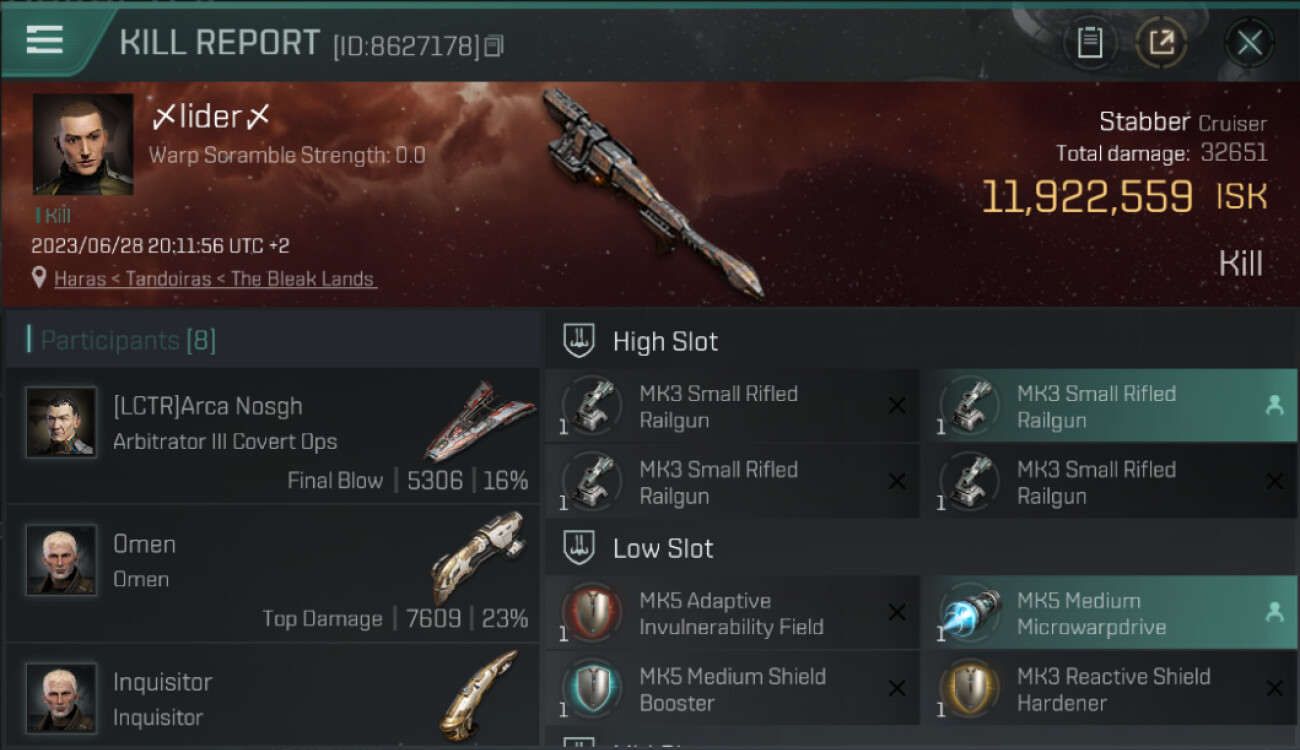Click the lider pilot portrait
1300x750 pixels.
coord(83,144)
